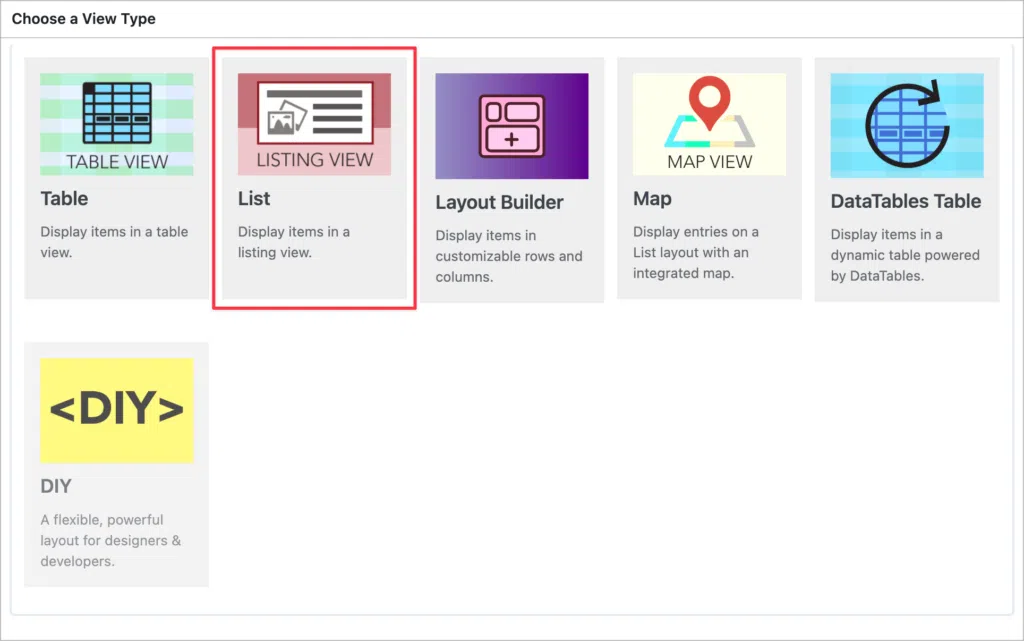Click the yellow DIY code icon
Screen dimensions: 1024x641
click(116, 410)
